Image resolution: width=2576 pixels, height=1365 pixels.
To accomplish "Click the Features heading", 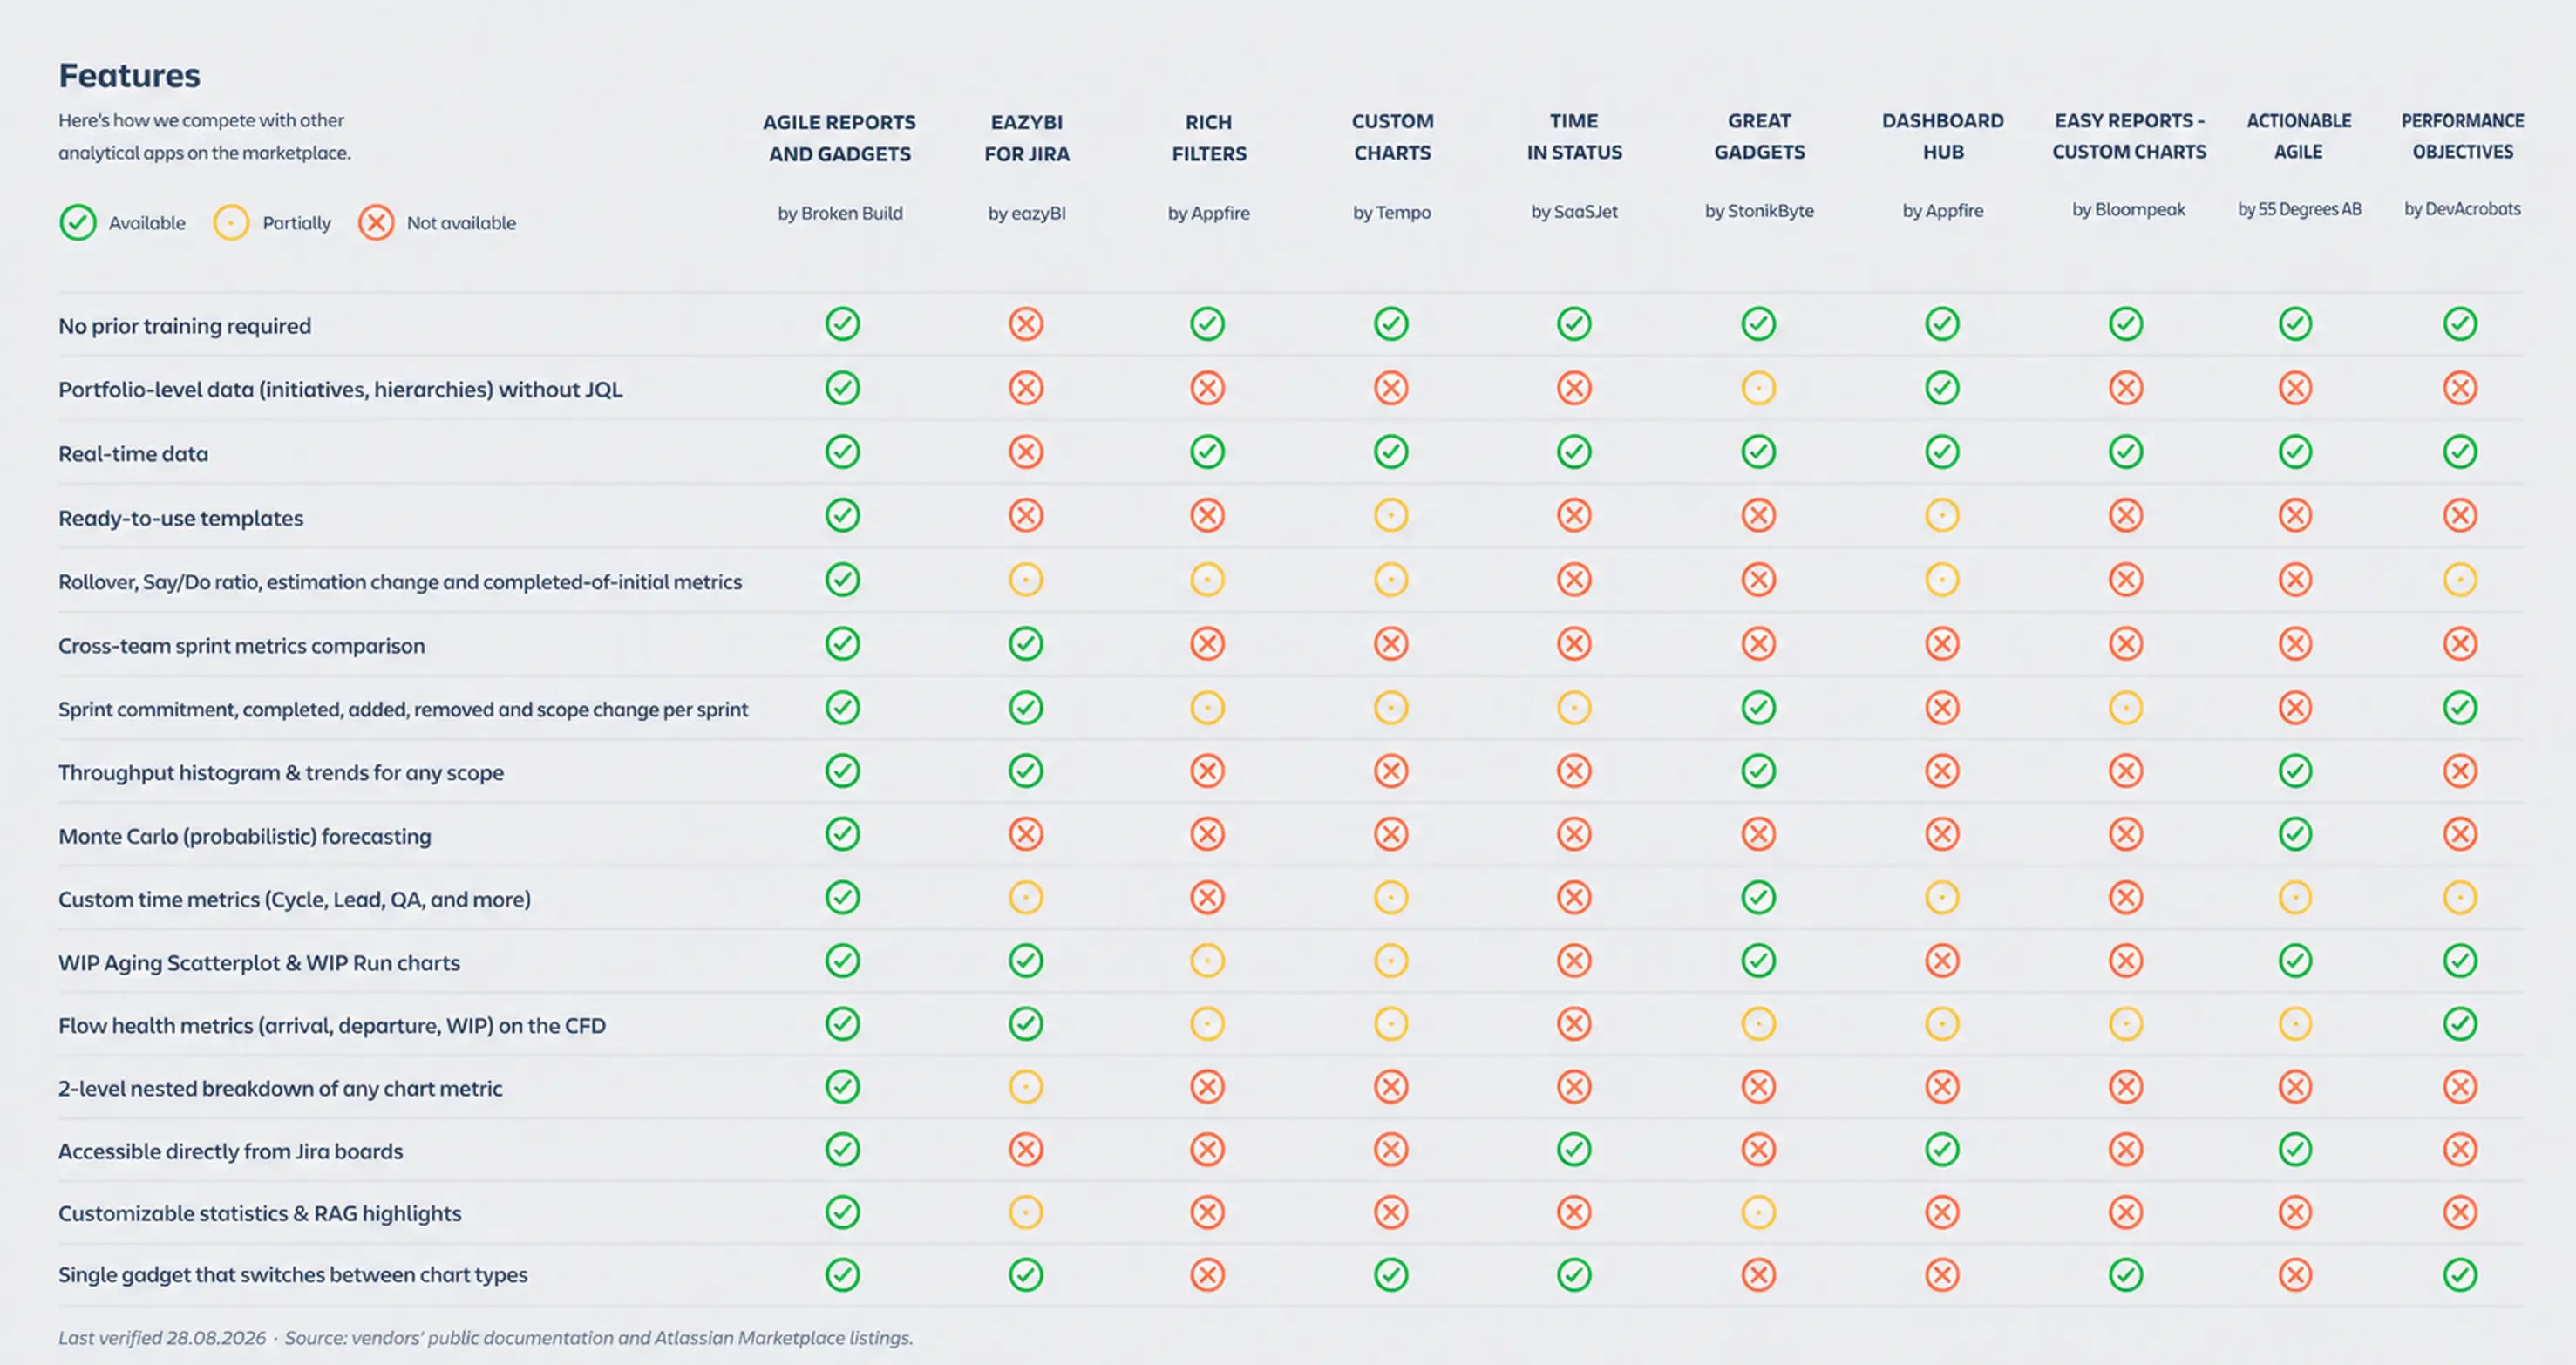I will point(129,75).
